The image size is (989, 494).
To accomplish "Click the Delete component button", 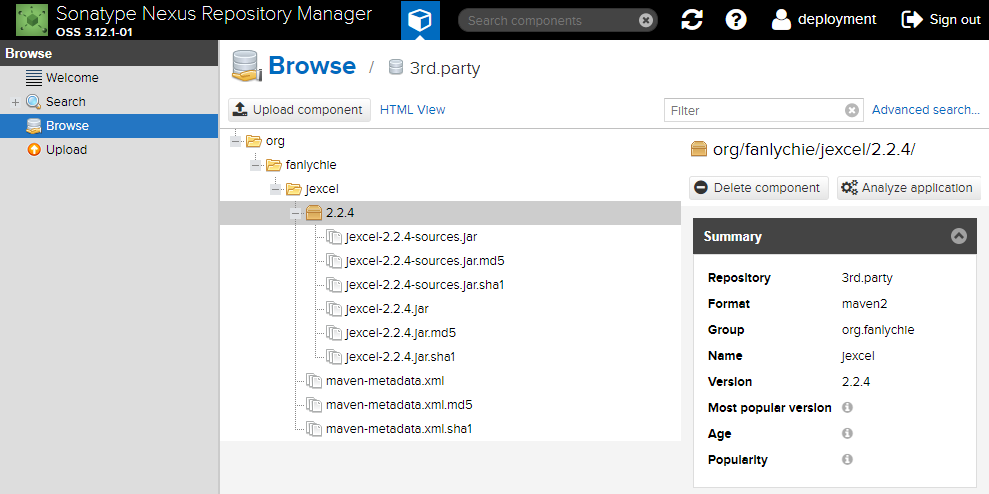I will pos(759,187).
